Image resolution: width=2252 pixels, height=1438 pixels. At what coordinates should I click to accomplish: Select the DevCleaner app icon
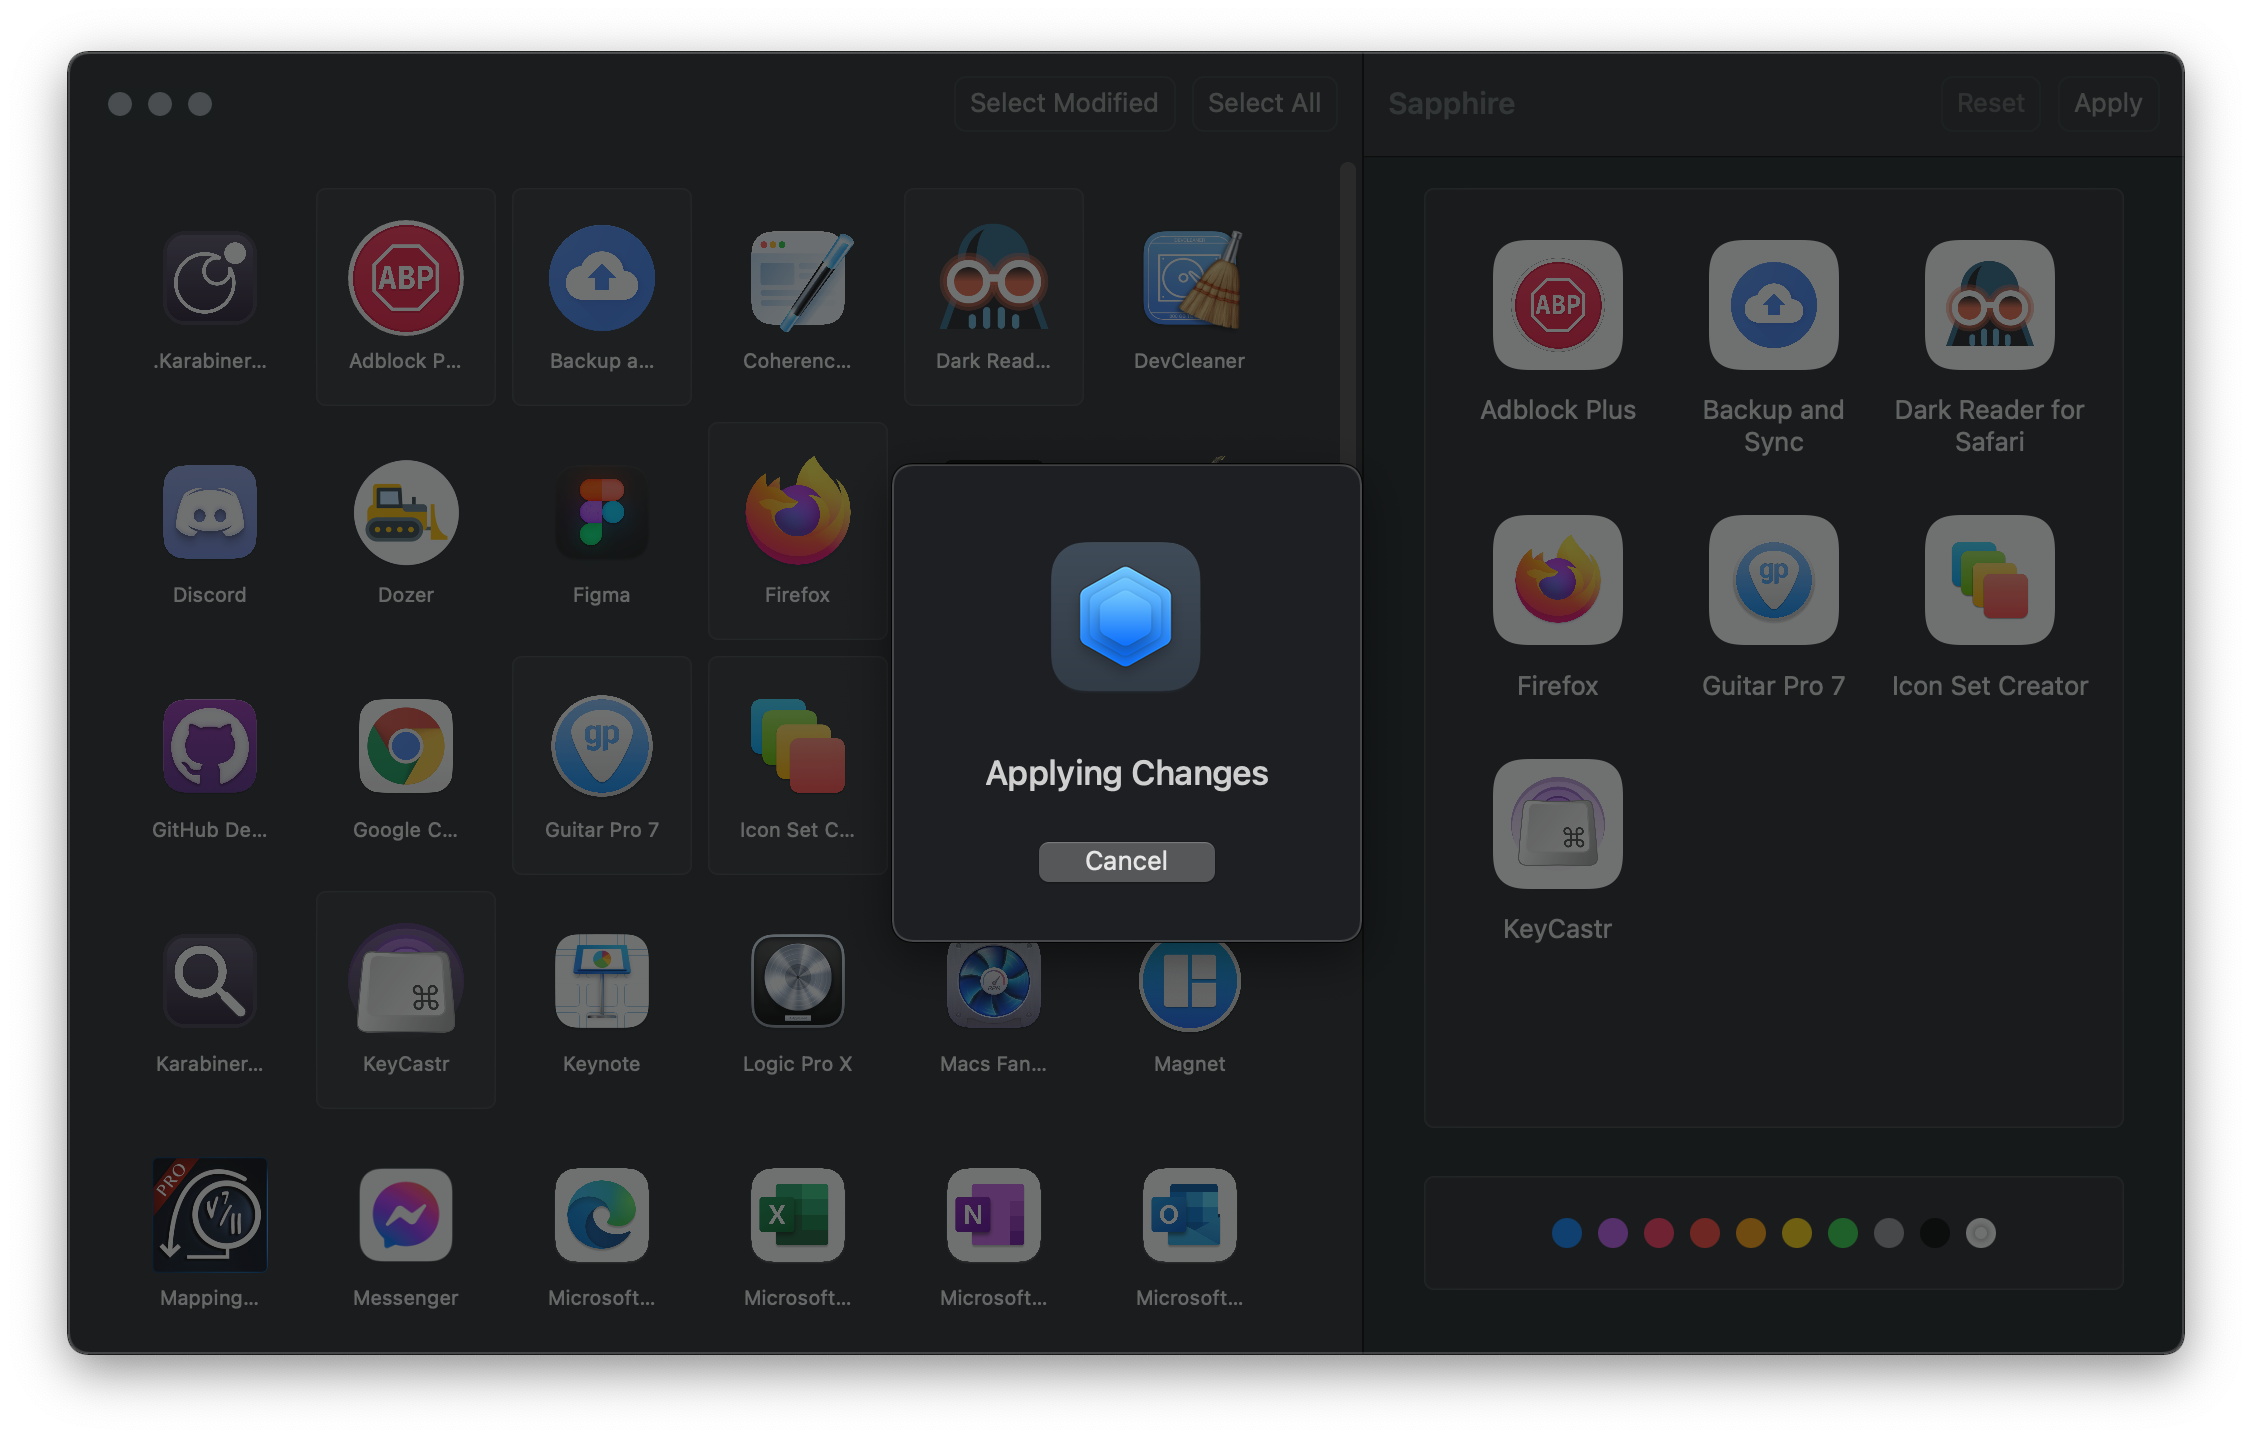[x=1189, y=278]
